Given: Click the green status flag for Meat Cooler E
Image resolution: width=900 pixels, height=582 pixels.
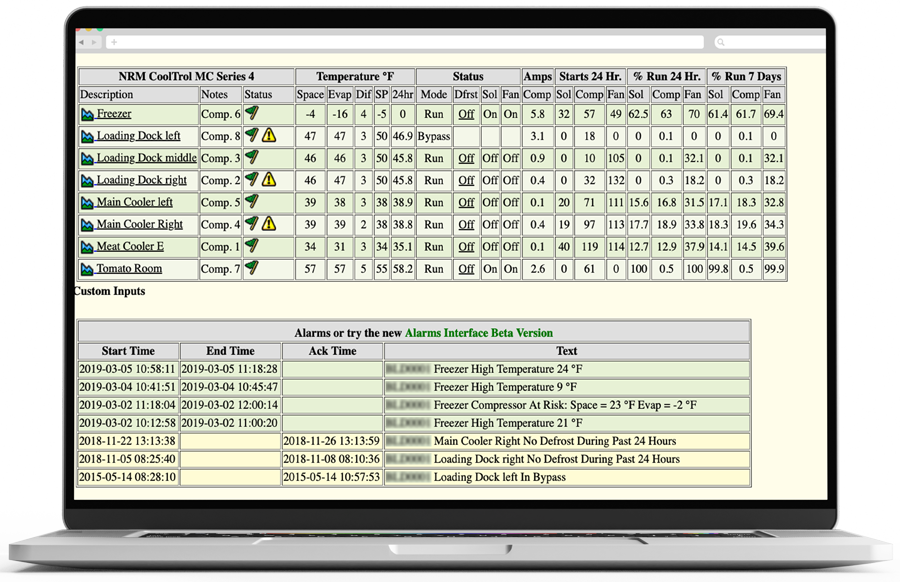Looking at the screenshot, I should (x=252, y=246).
